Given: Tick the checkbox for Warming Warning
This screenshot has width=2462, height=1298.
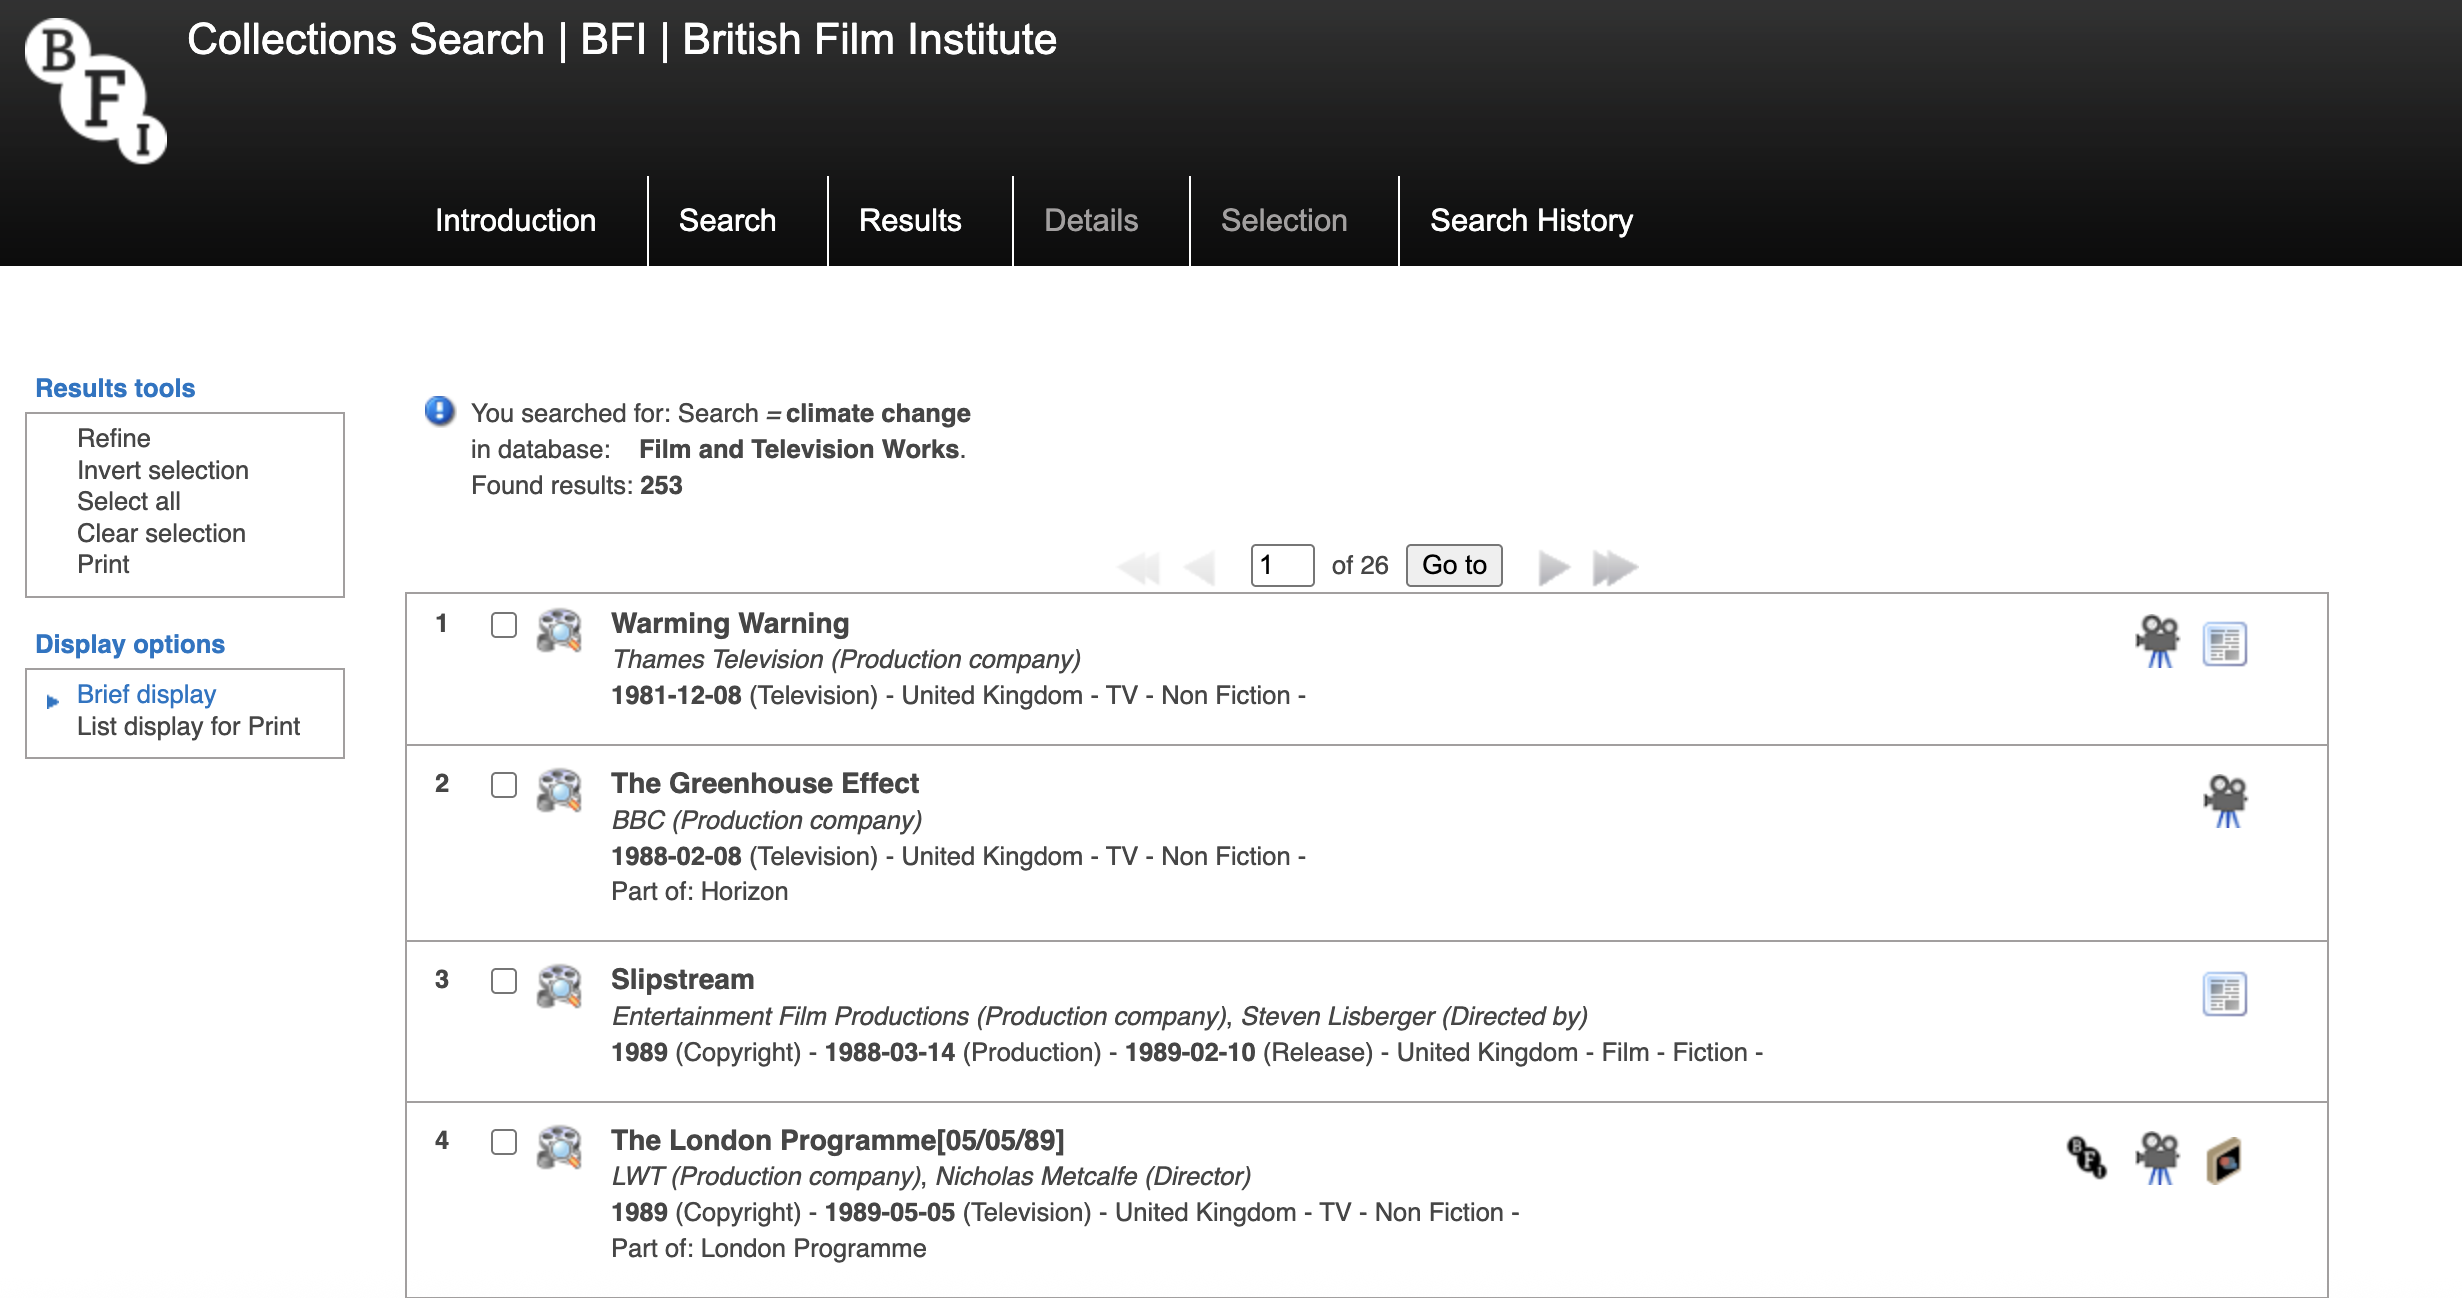Looking at the screenshot, I should coord(504,625).
